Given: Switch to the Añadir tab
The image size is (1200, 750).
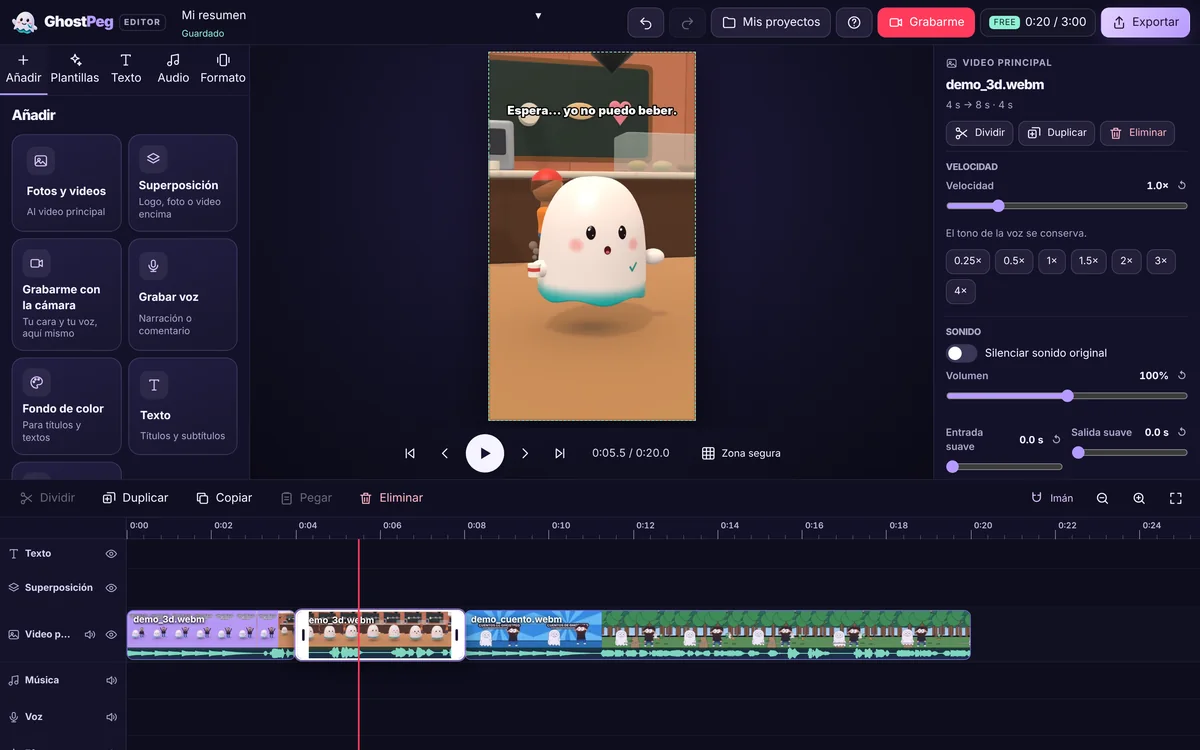Looking at the screenshot, I should 24,69.
